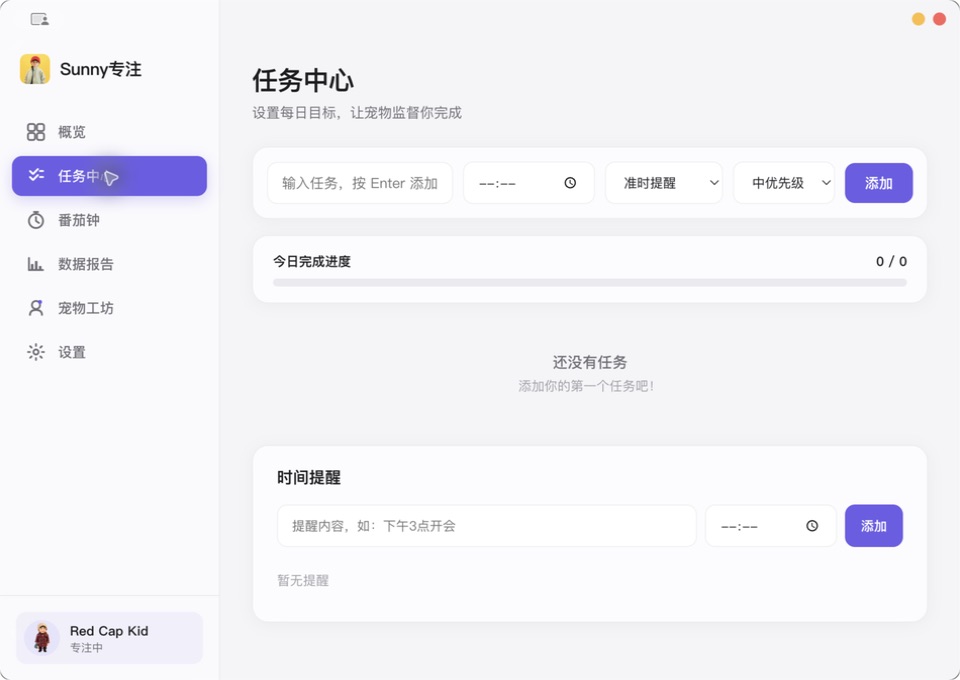Click the 0 / 0 progress count
The image size is (960, 680).
[x=891, y=261]
